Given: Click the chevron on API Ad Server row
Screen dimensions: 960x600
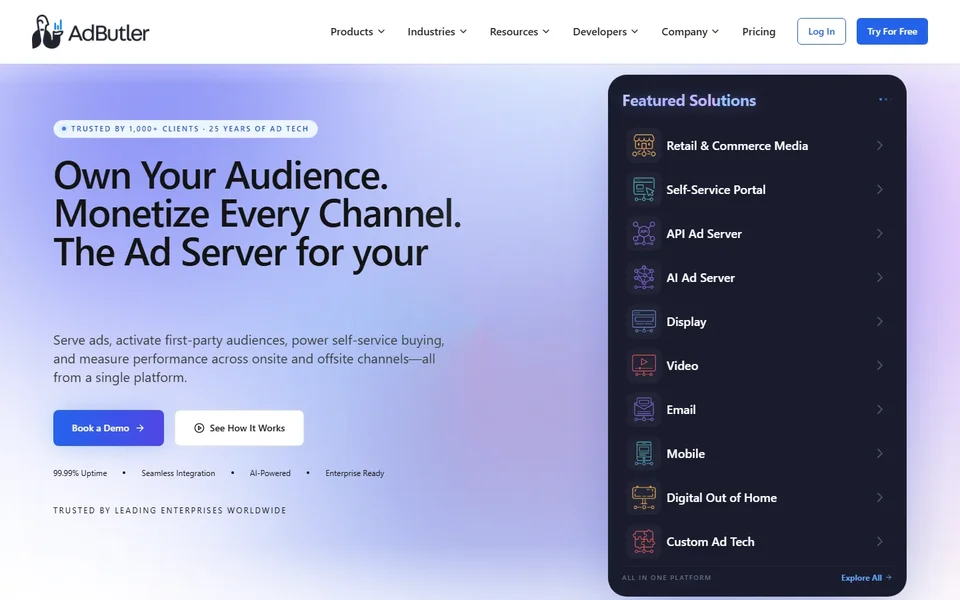Looking at the screenshot, I should (x=880, y=234).
